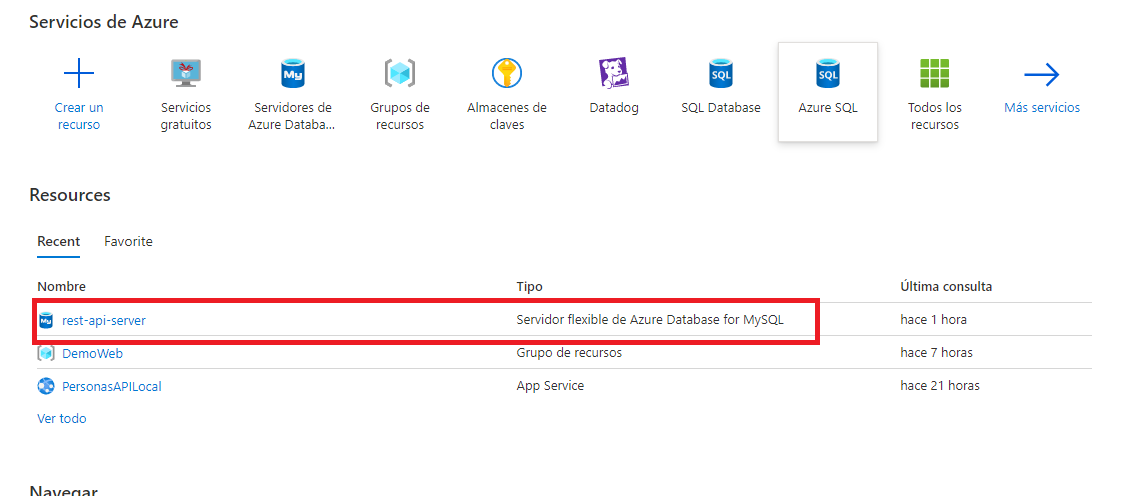This screenshot has width=1137, height=496.
Task: Click the Grupos de recursos label
Action: 400,116
